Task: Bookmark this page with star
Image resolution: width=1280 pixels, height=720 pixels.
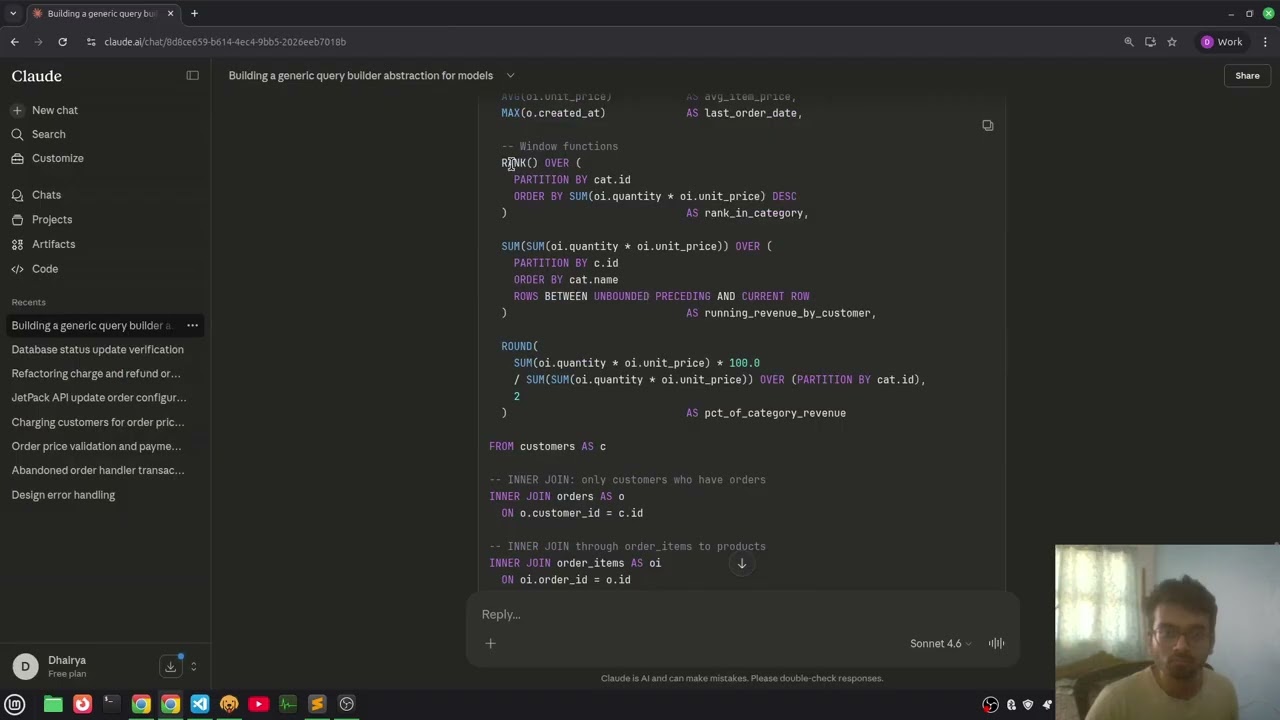Action: tap(1172, 42)
